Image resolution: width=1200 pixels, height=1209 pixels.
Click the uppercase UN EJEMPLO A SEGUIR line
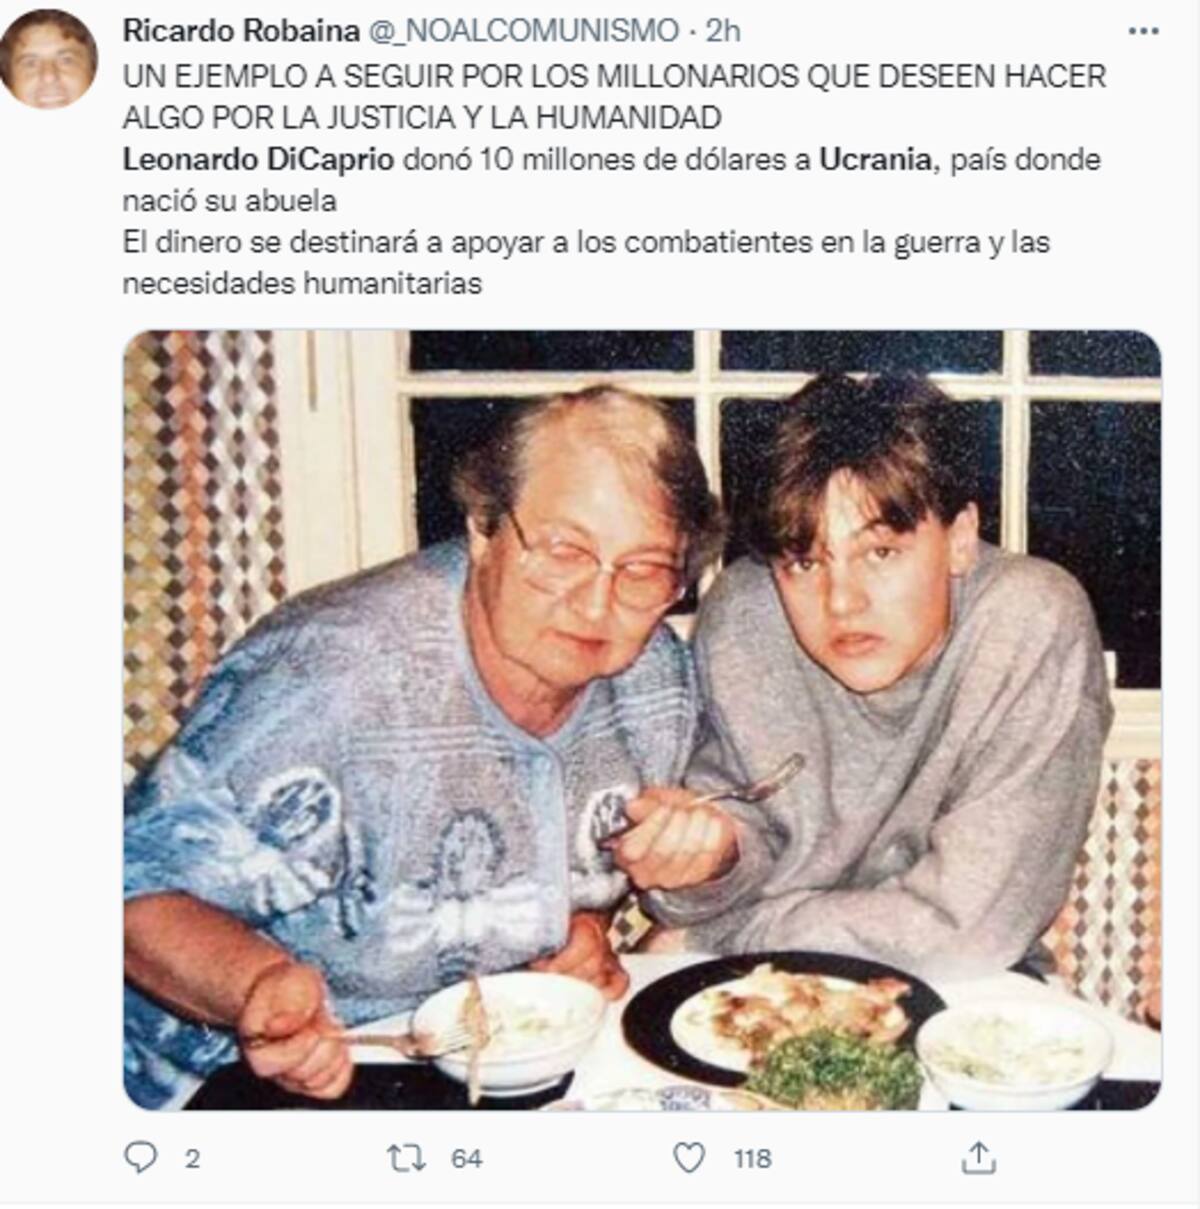(x=614, y=77)
